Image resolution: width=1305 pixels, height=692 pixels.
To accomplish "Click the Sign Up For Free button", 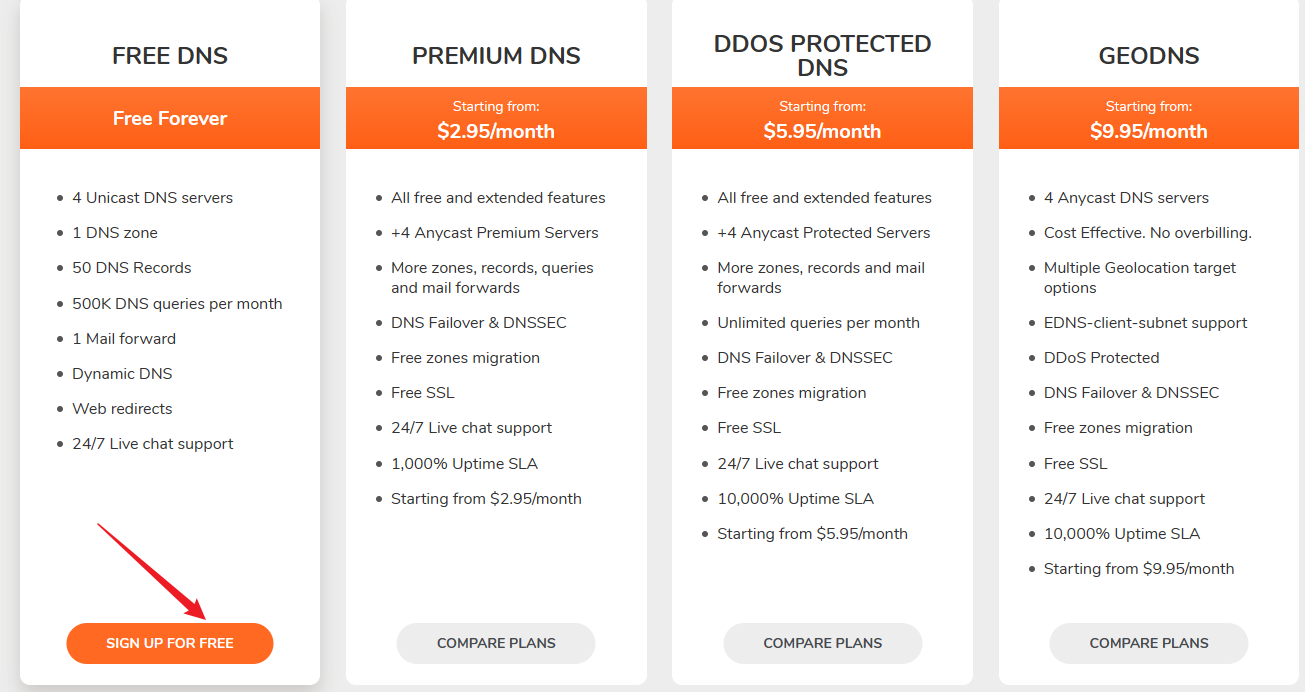I will click(x=170, y=643).
